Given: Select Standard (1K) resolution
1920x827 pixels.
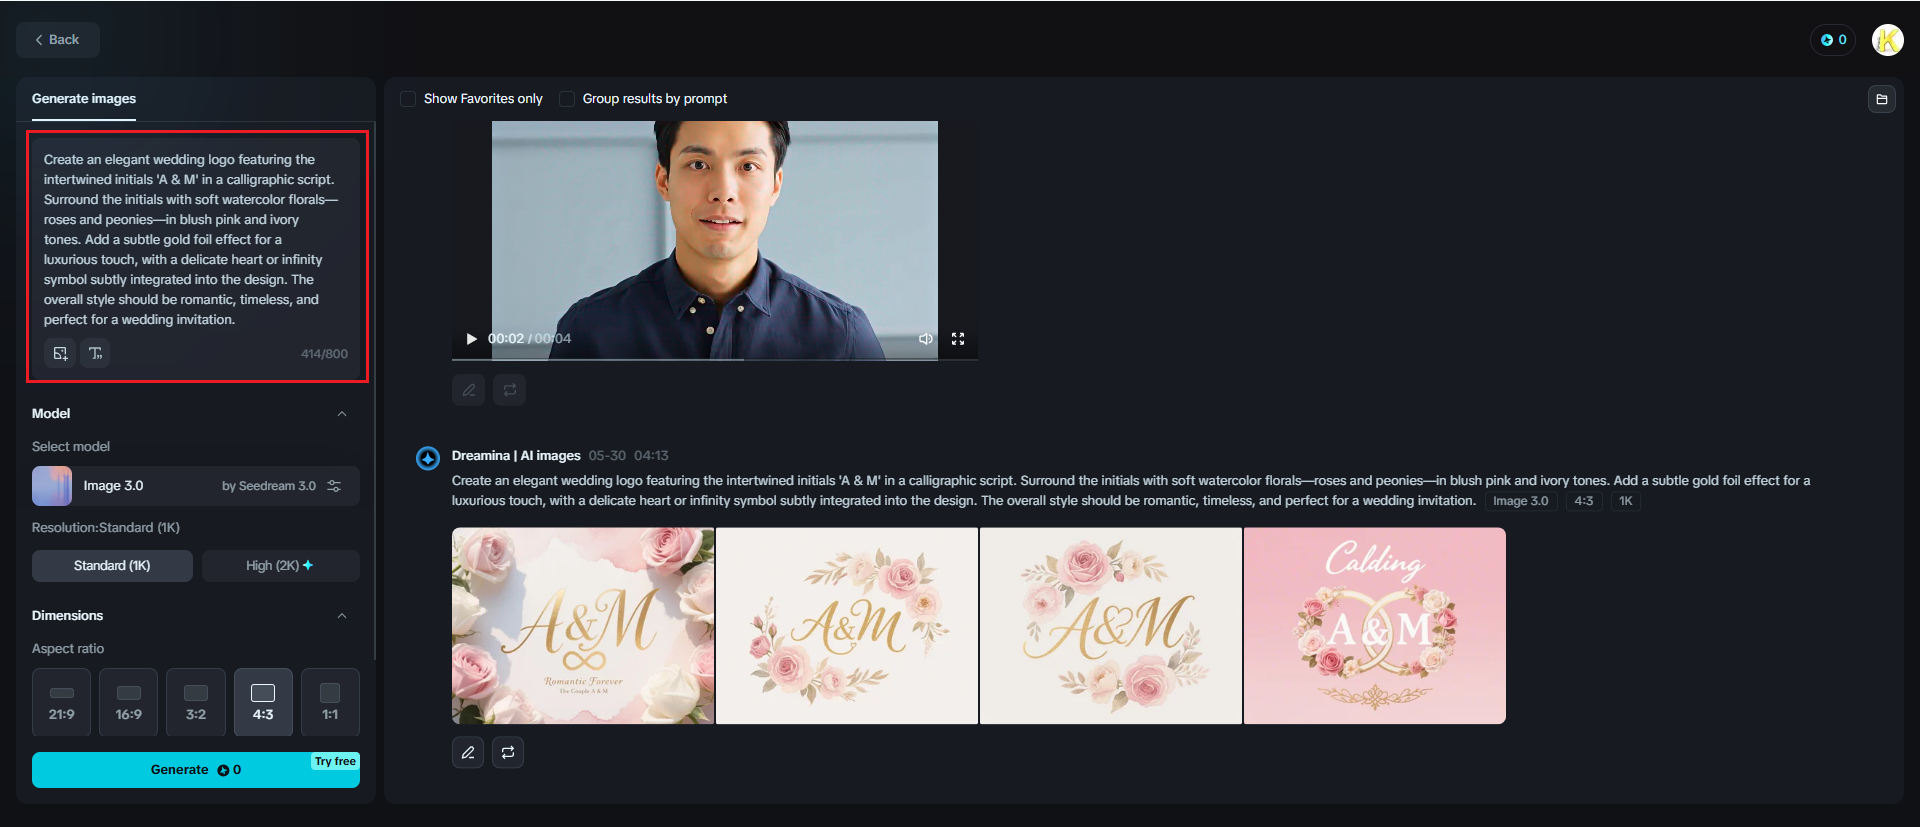Looking at the screenshot, I should tap(112, 566).
